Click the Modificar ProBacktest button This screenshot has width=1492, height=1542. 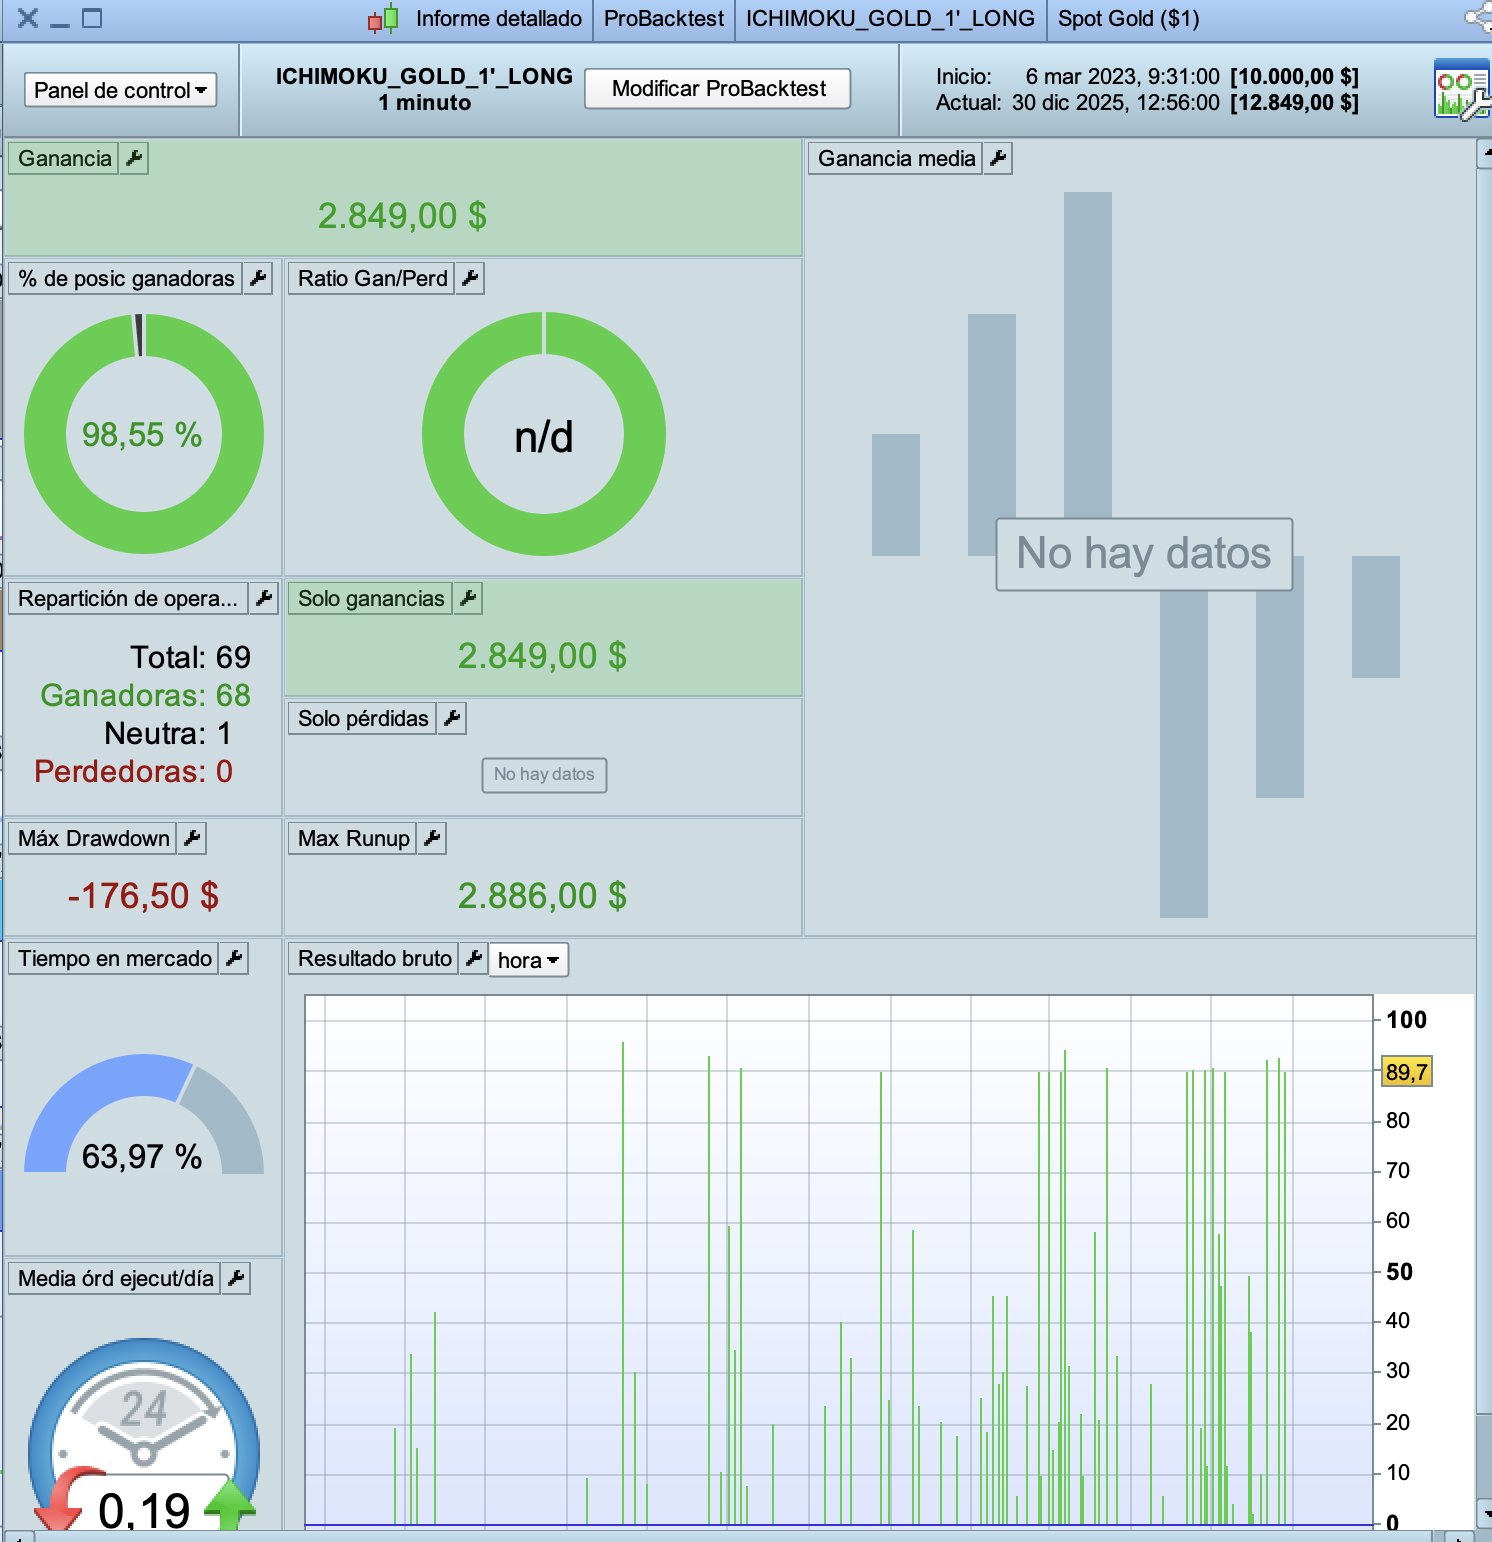click(718, 88)
